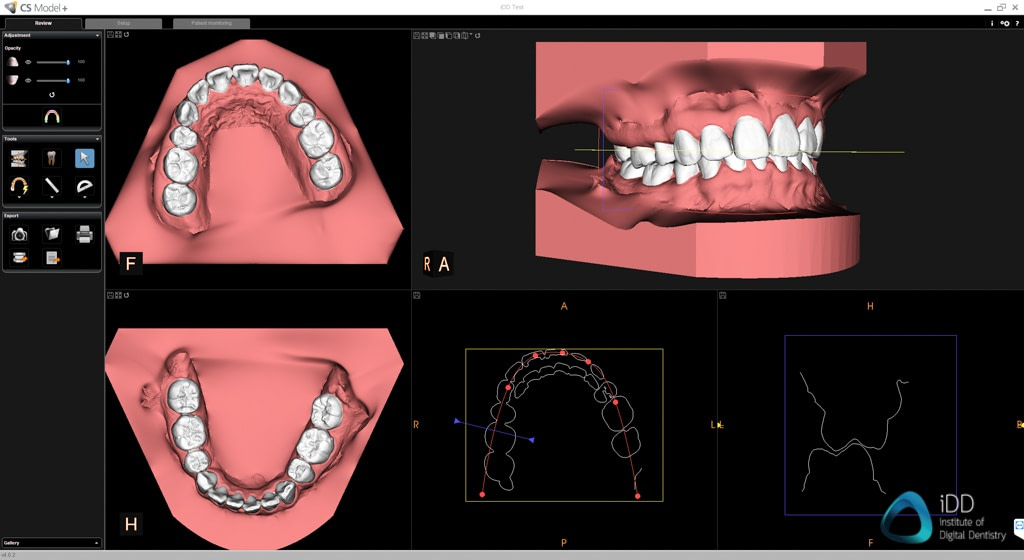This screenshot has height=560, width=1024.
Task: Click the lower jaw model thumbnail
Action: pyautogui.click(x=12, y=80)
